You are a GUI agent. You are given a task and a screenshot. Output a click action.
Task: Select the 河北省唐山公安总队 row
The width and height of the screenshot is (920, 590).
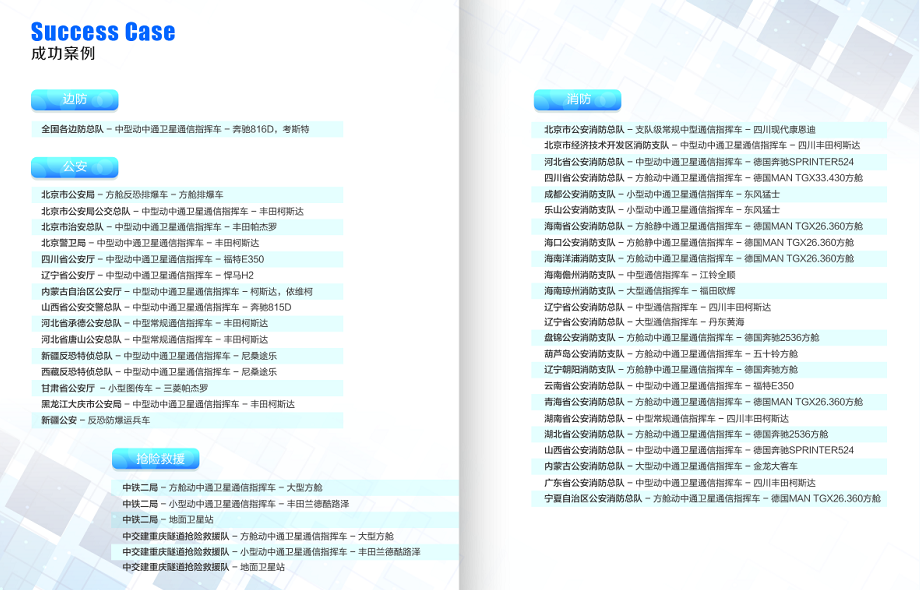(x=187, y=340)
